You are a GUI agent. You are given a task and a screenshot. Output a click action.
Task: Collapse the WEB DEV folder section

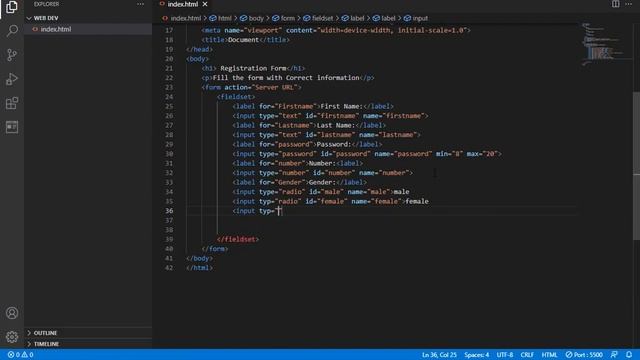tap(46, 18)
